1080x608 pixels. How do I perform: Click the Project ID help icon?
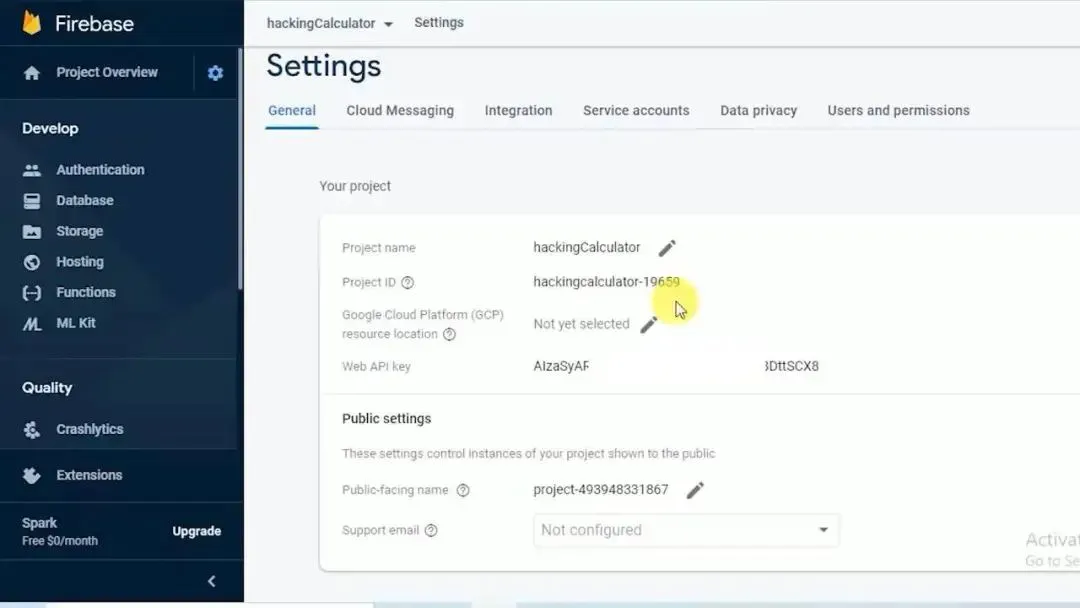tap(407, 283)
